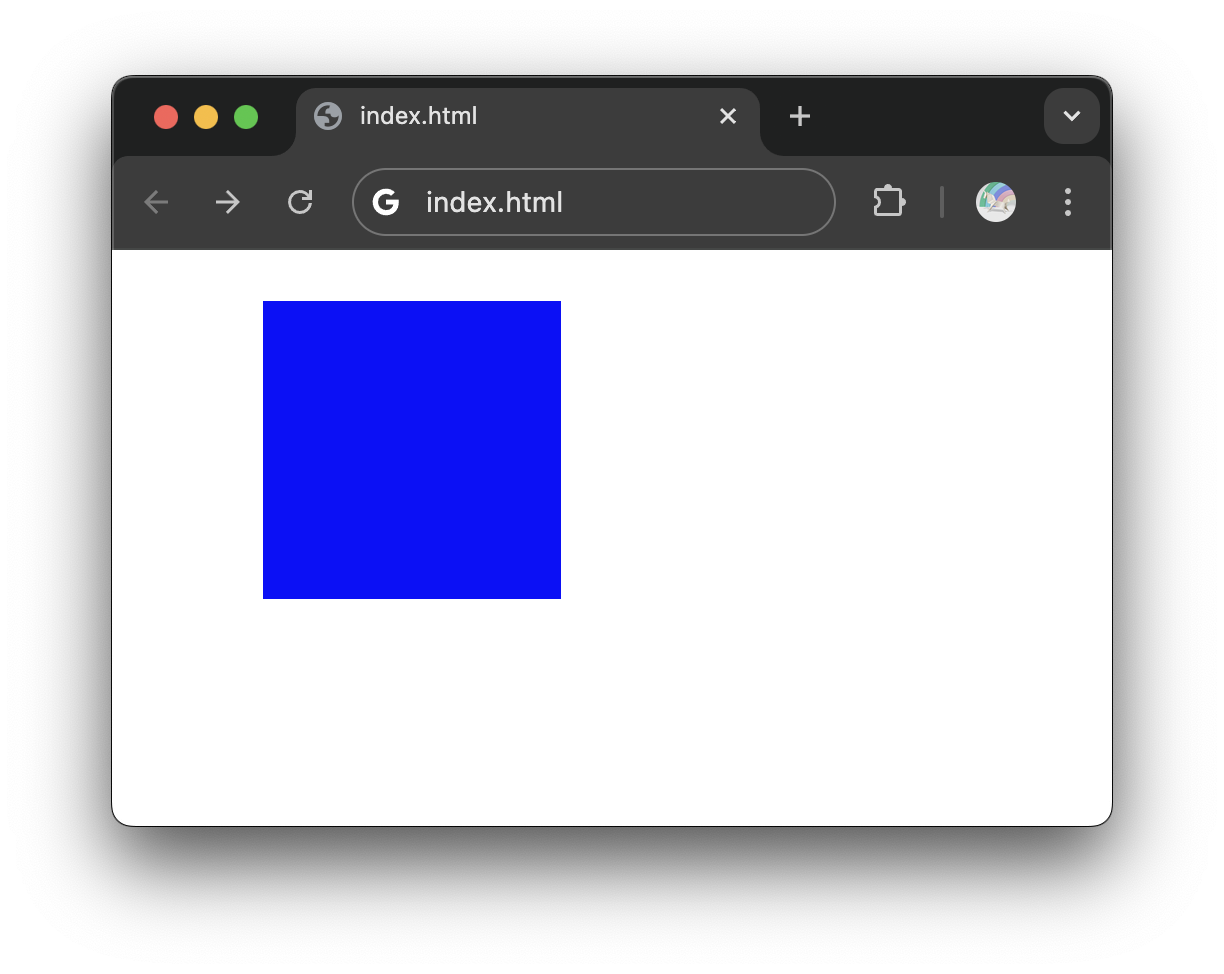The image size is (1224, 974).
Task: Click the browser back arrow
Action: 156,203
